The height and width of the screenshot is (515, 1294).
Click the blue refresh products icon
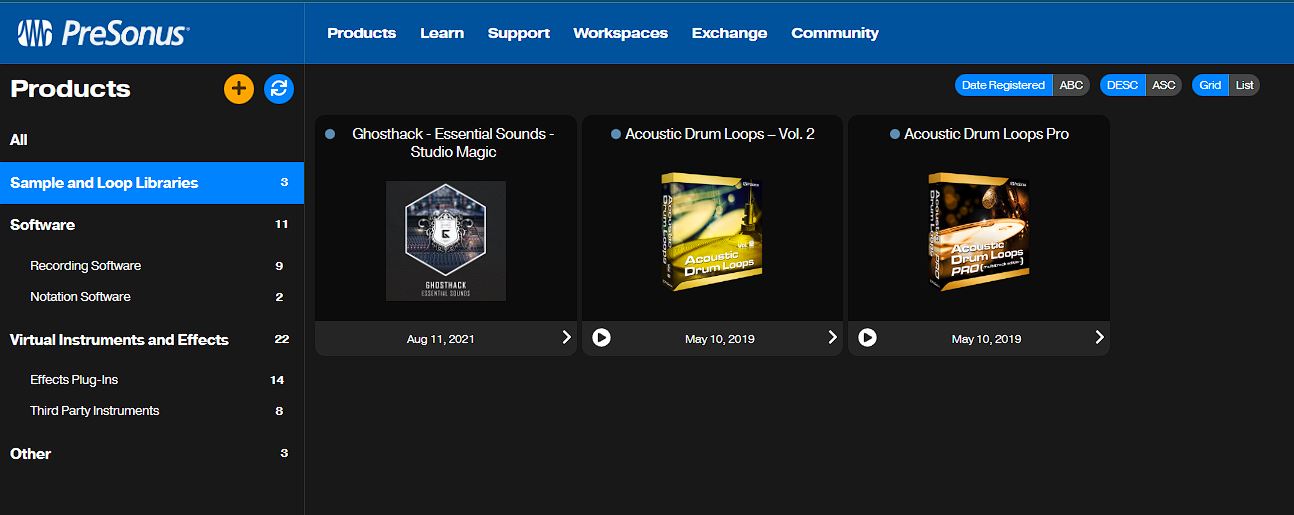pos(279,88)
